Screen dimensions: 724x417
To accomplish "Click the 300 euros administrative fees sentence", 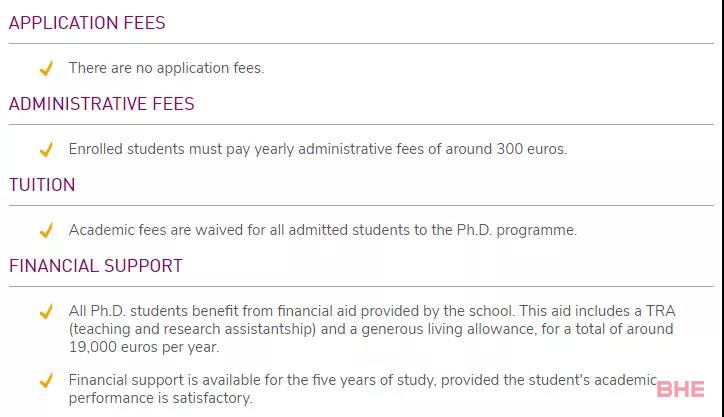I will click(x=317, y=149).
